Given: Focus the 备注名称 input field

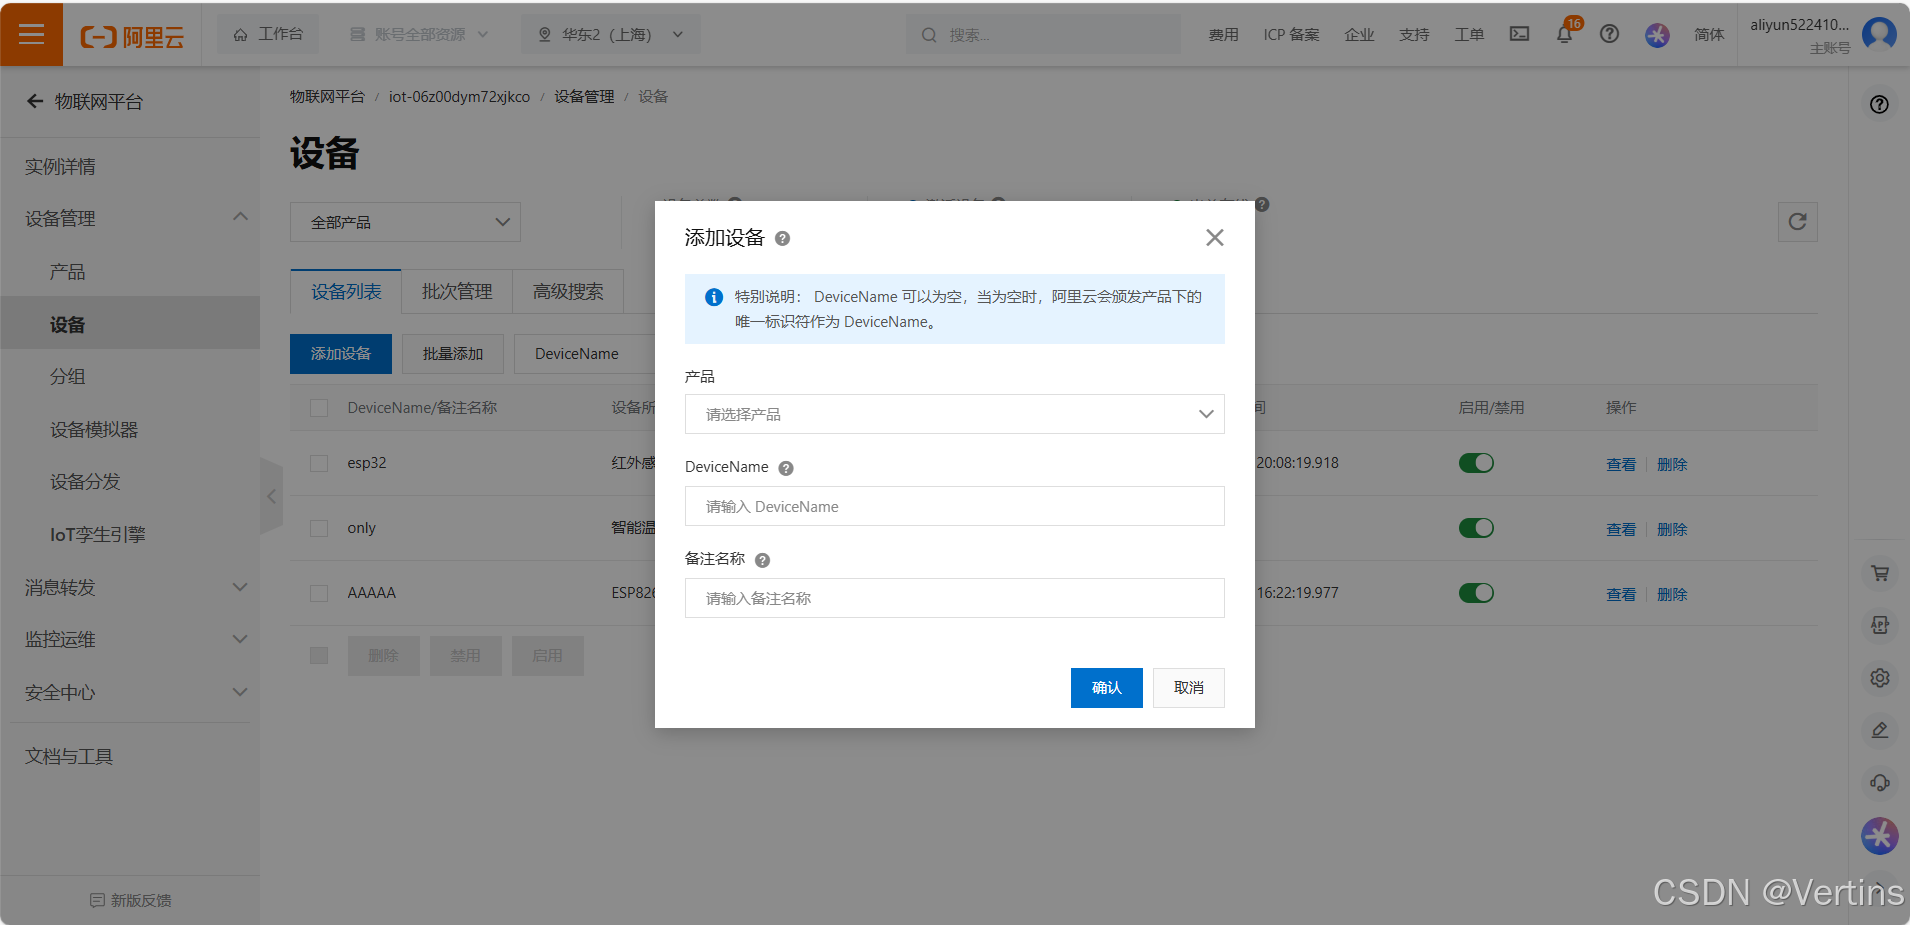Looking at the screenshot, I should click(954, 598).
